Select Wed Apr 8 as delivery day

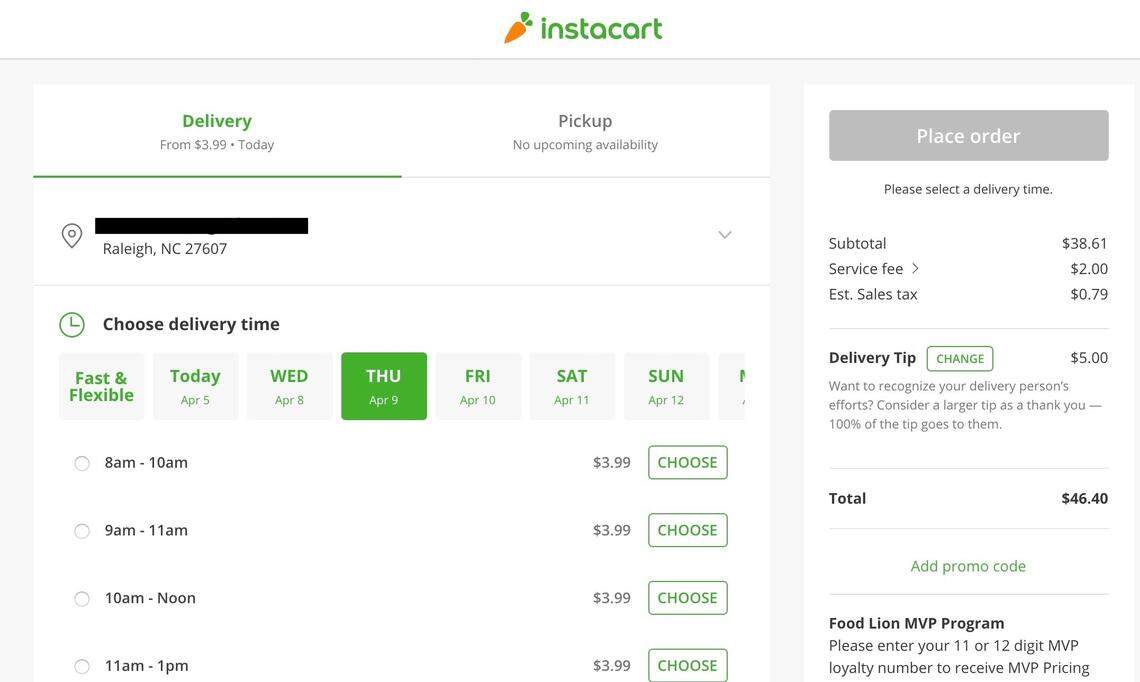point(289,386)
